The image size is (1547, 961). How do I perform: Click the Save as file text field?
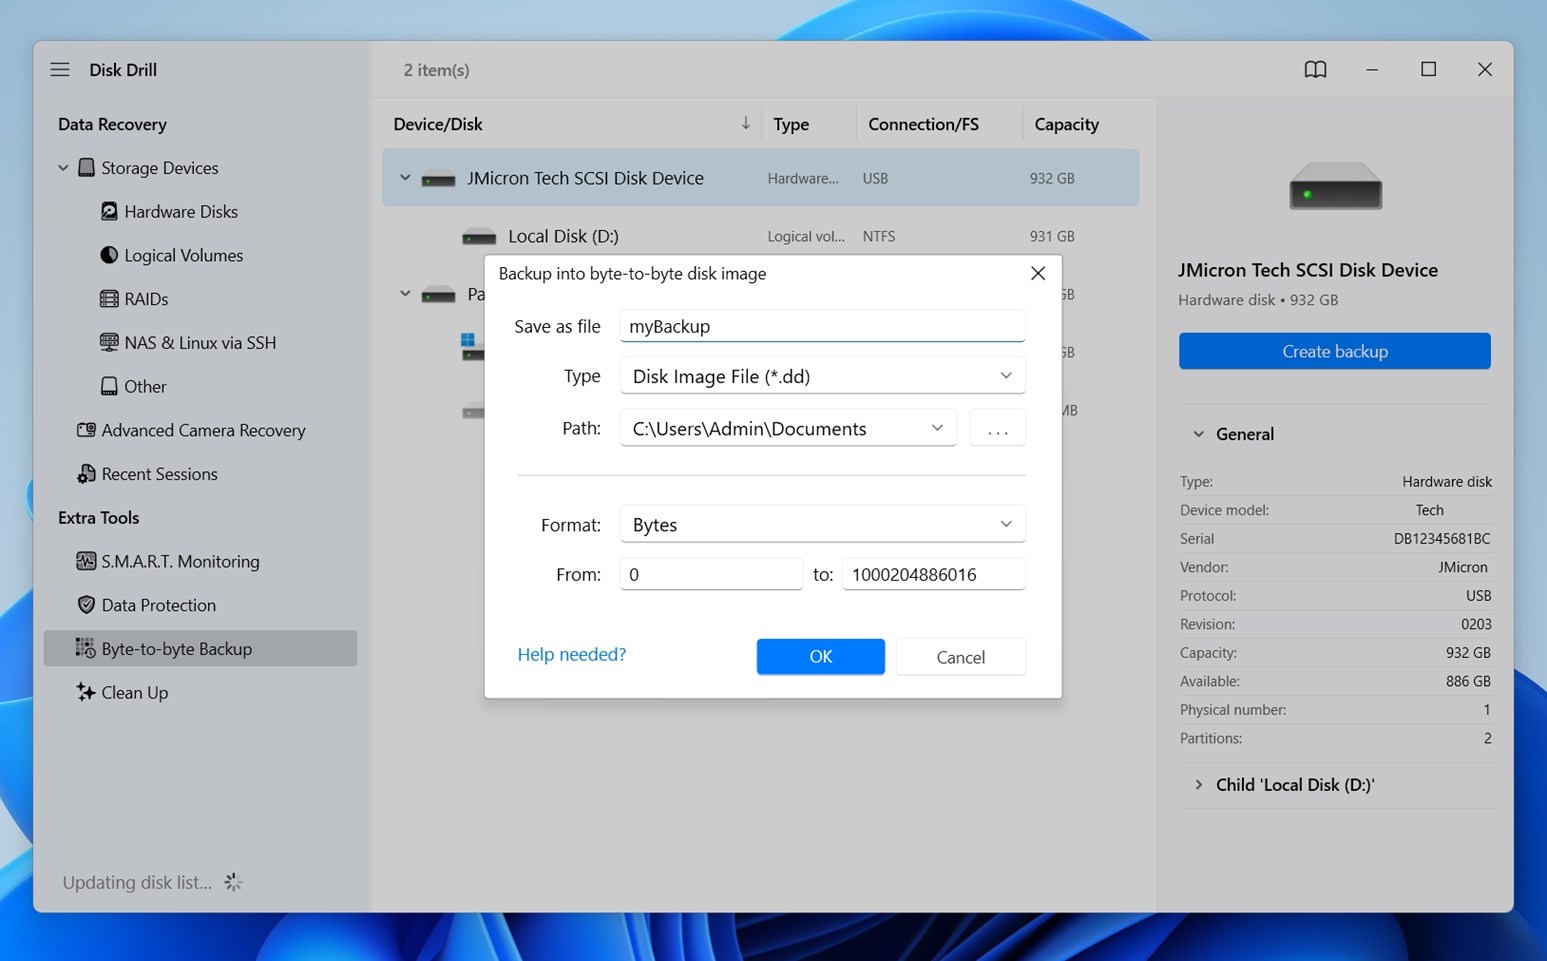(x=822, y=326)
